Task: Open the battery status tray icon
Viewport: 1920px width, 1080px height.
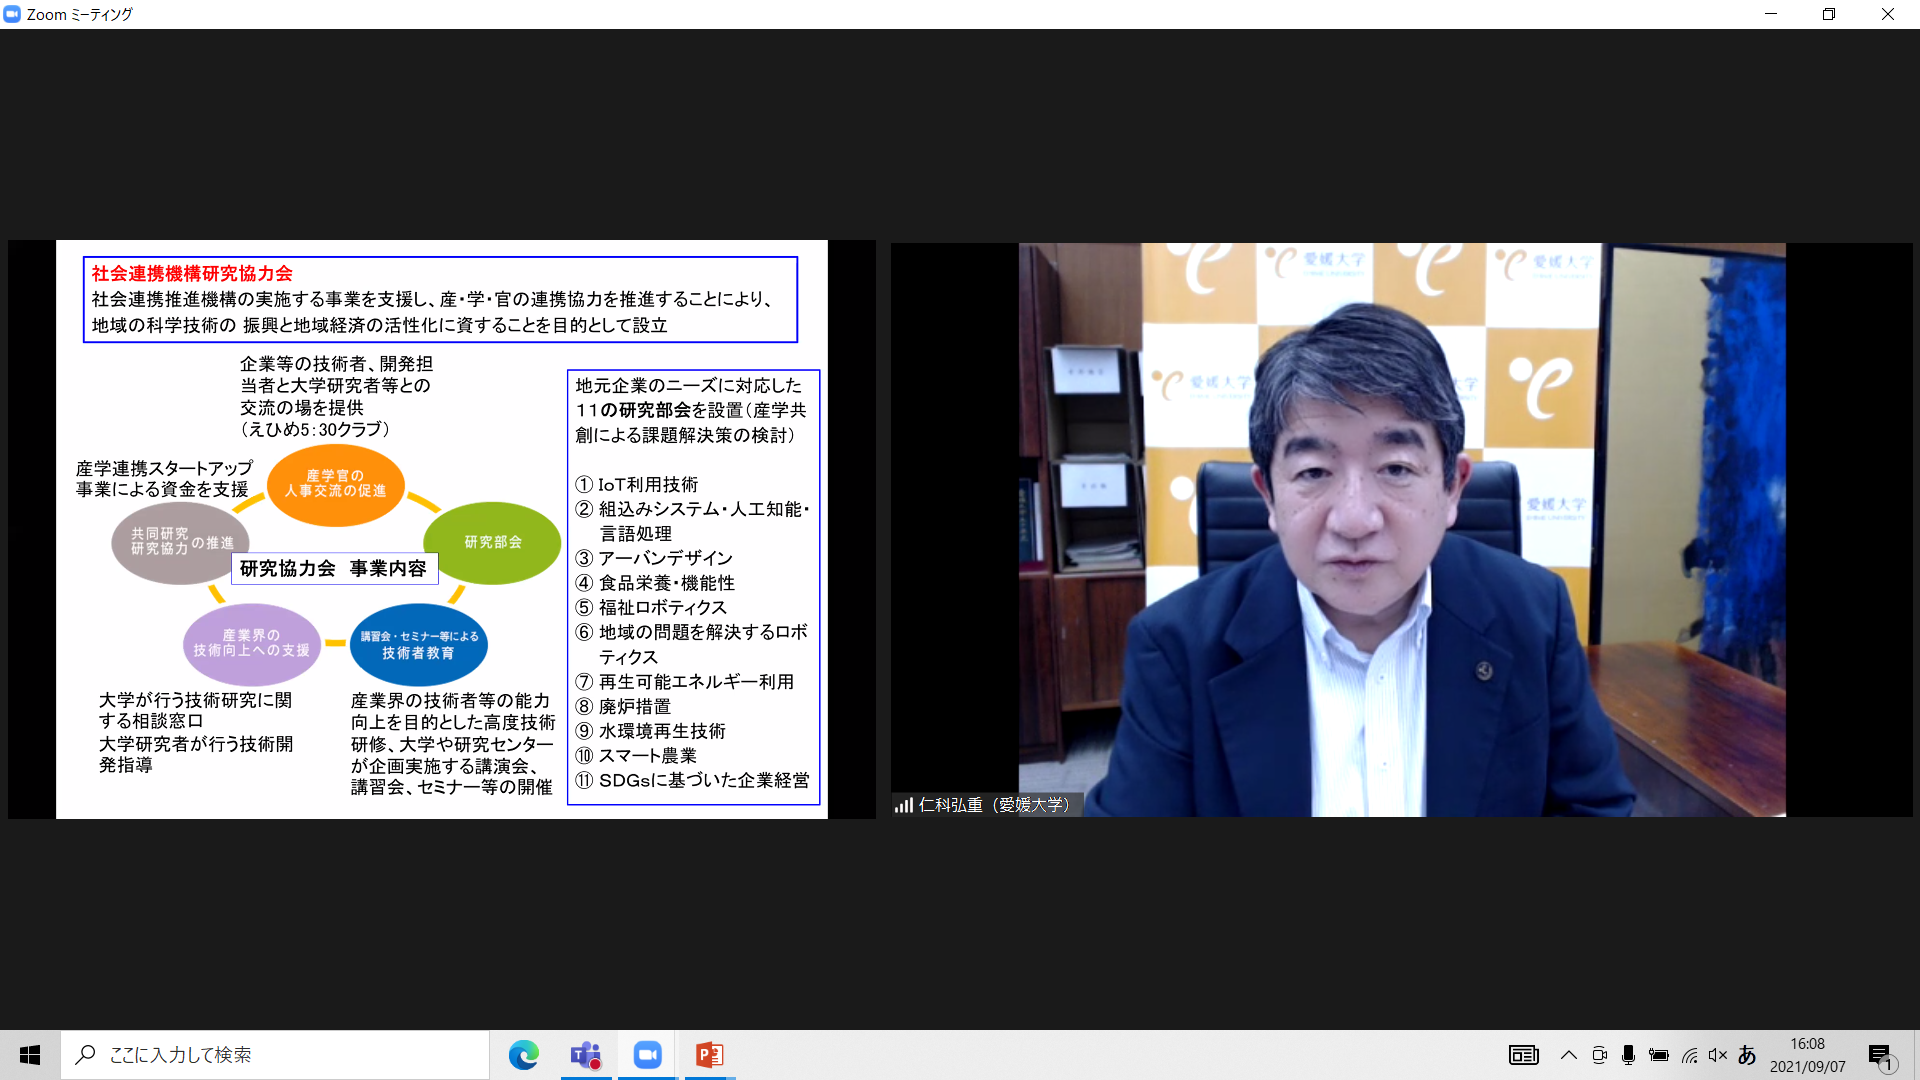Action: pos(1659,1055)
